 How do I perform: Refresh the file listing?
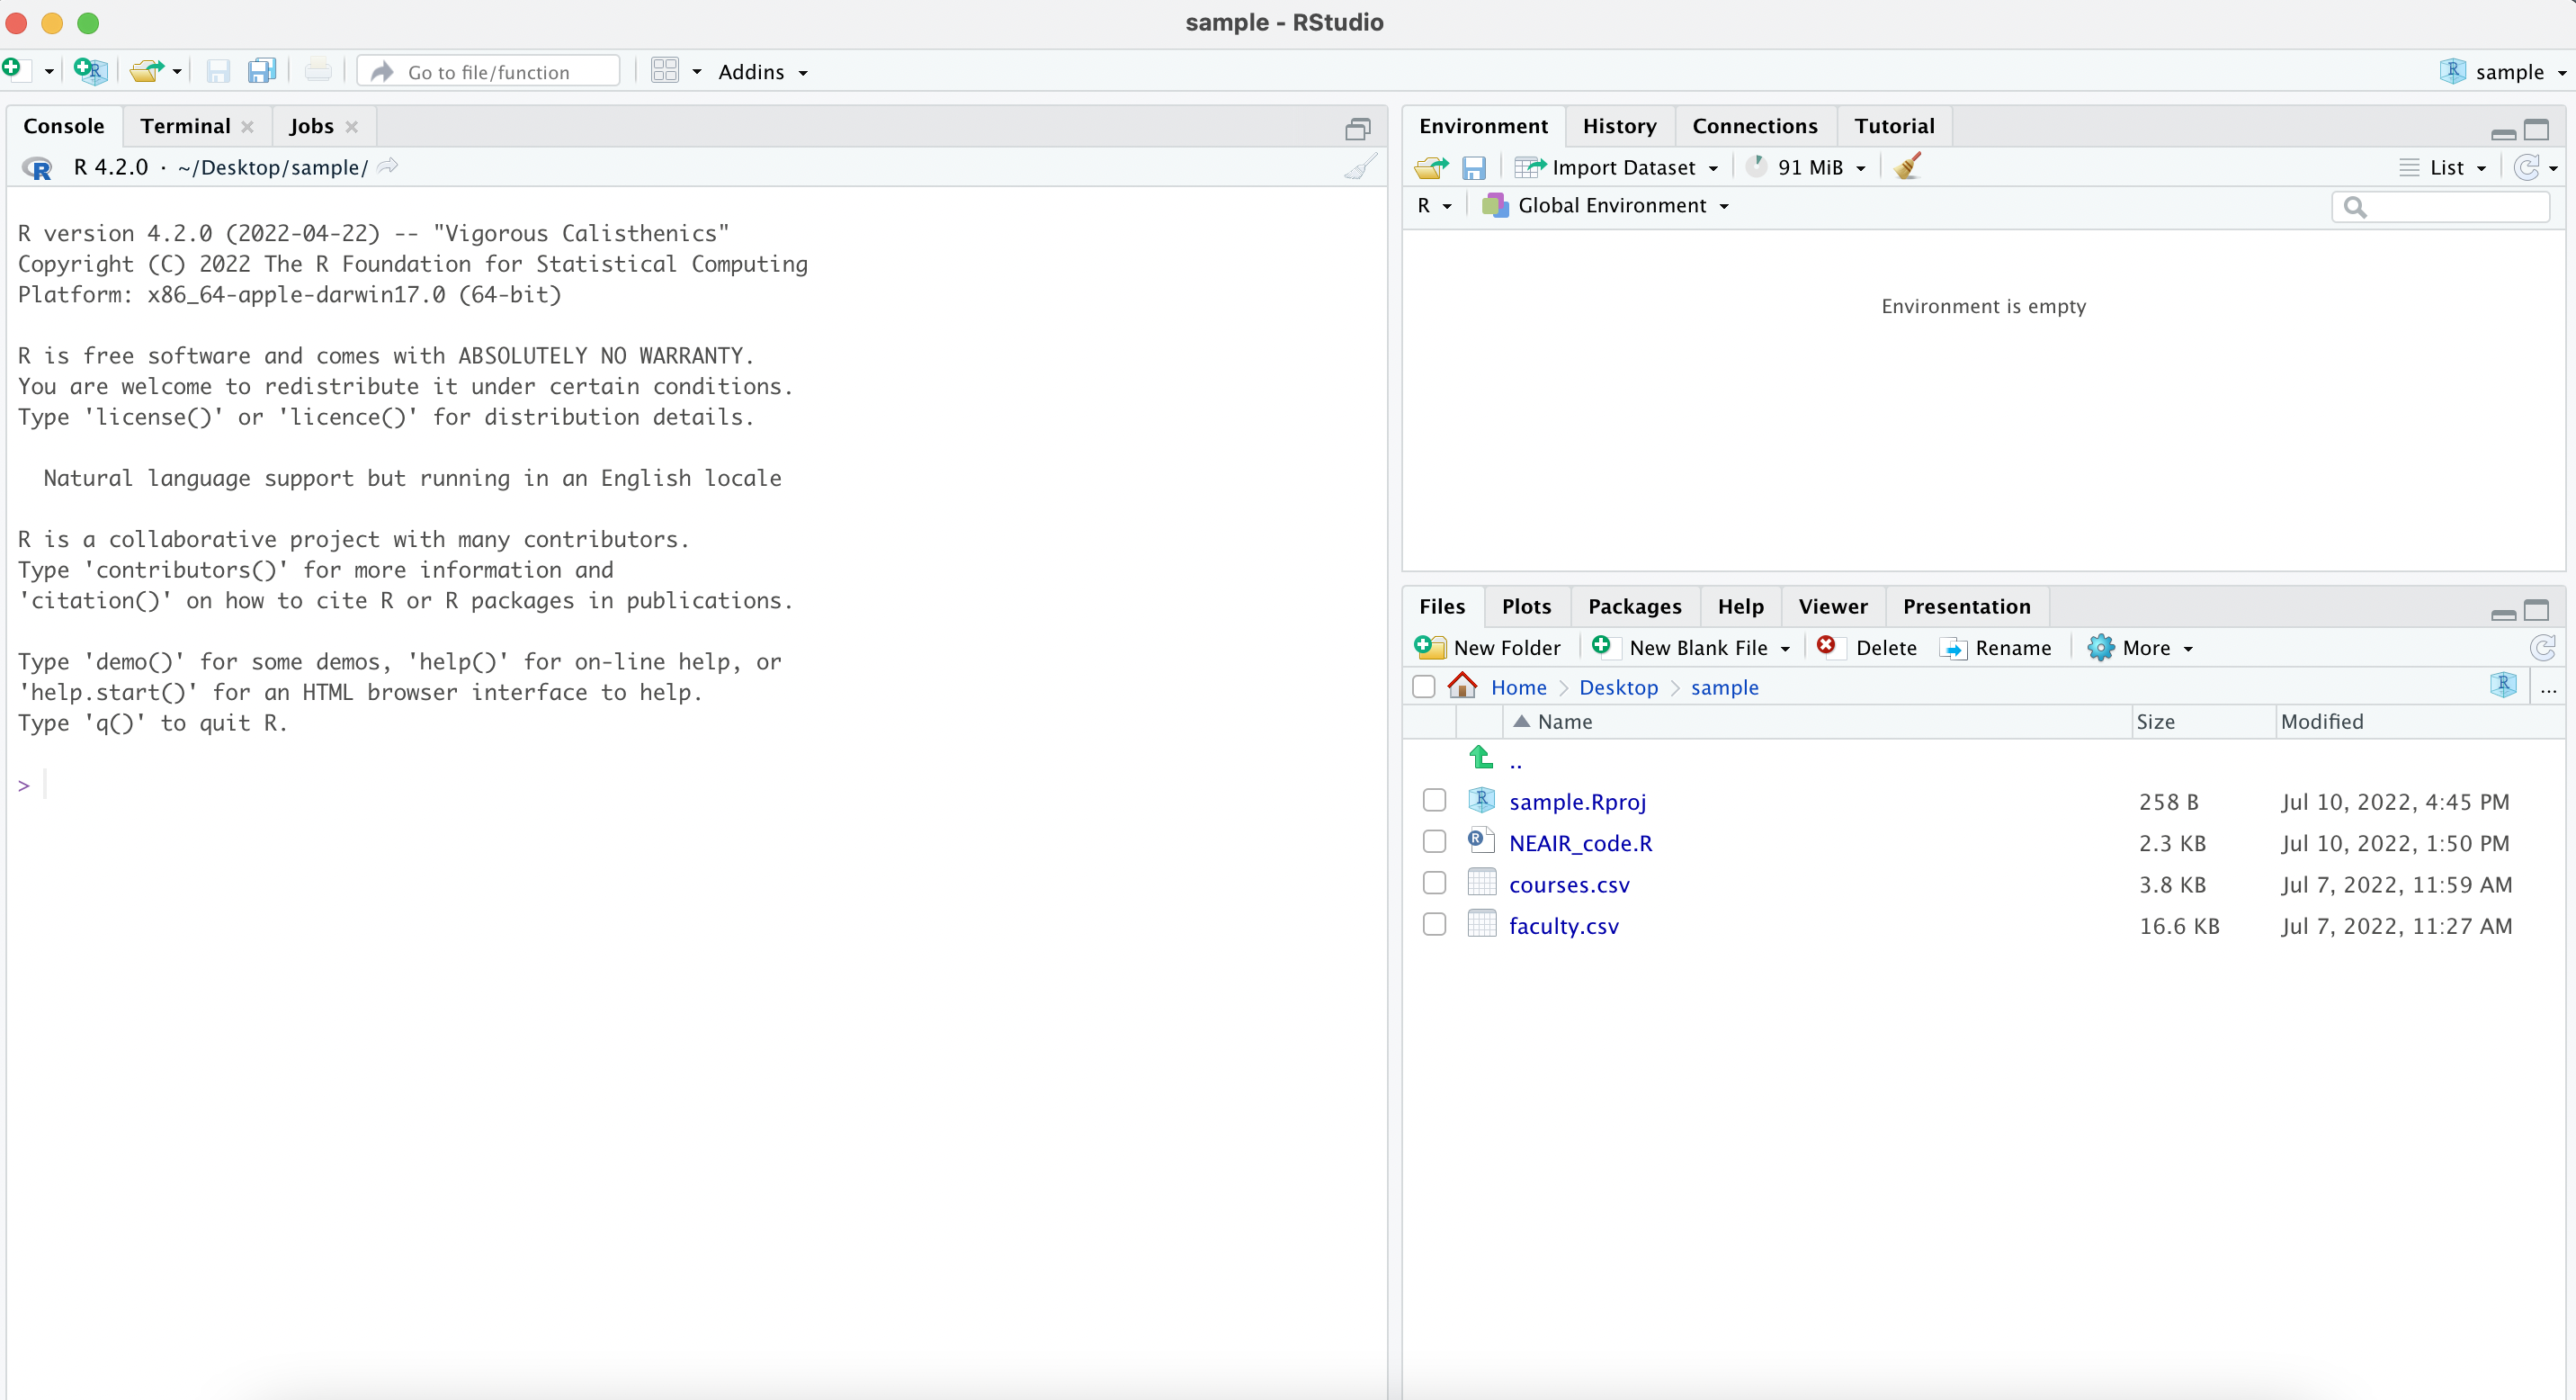[2542, 648]
